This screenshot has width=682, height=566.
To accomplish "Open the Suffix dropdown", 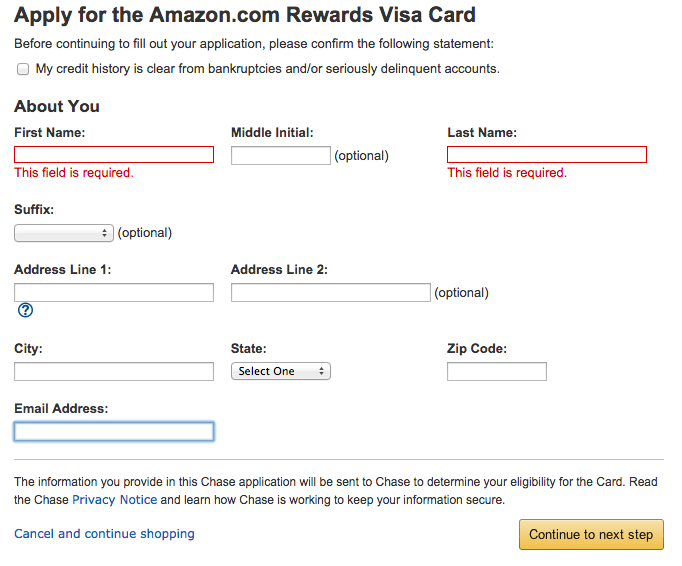I will pyautogui.click(x=64, y=233).
